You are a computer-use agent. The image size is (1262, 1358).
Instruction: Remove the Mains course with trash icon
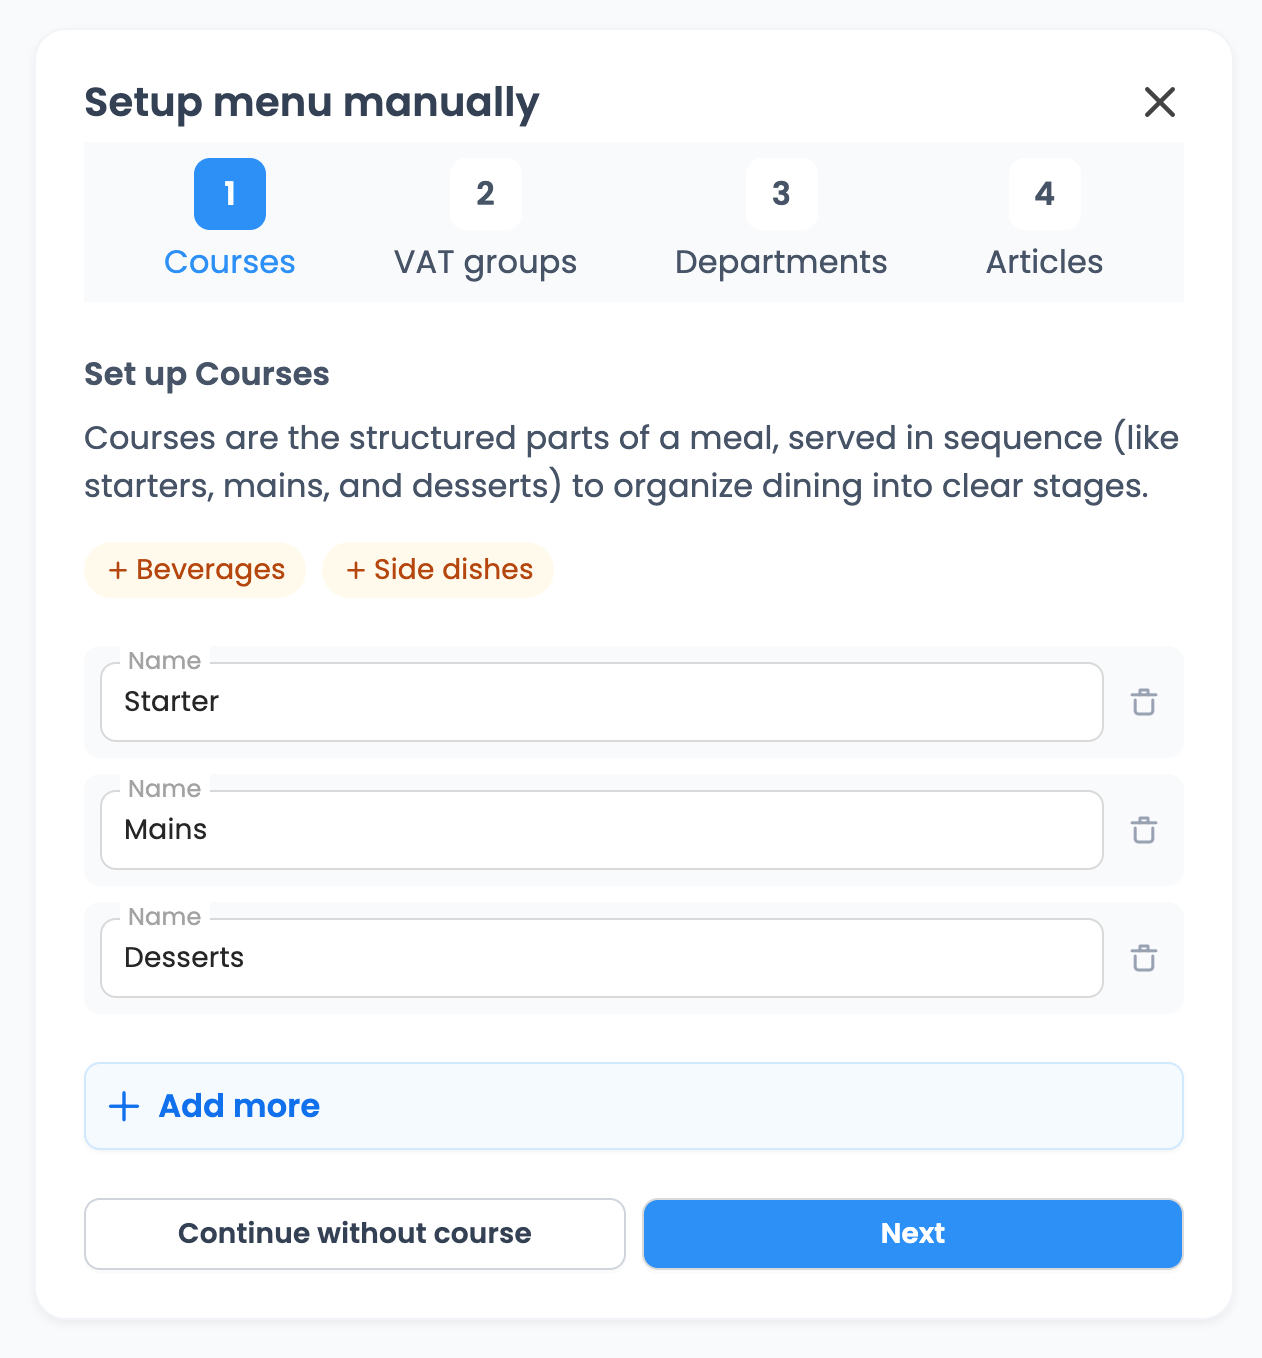pyautogui.click(x=1144, y=830)
